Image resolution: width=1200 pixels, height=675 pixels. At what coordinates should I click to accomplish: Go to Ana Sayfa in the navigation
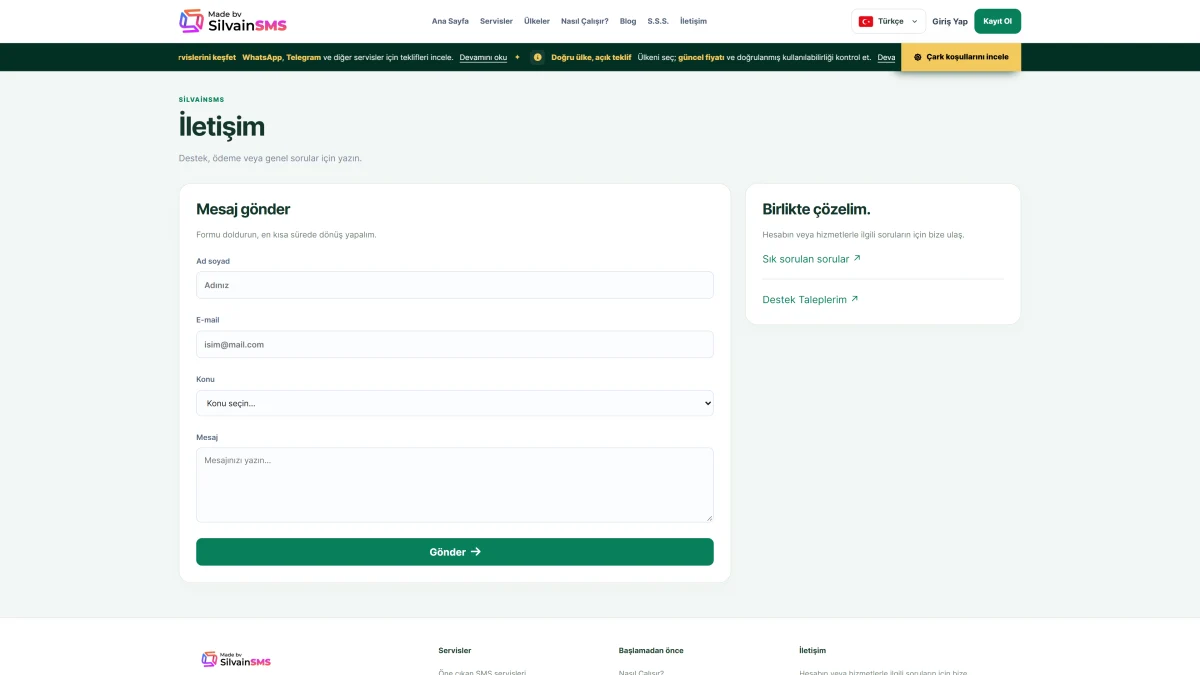click(450, 21)
